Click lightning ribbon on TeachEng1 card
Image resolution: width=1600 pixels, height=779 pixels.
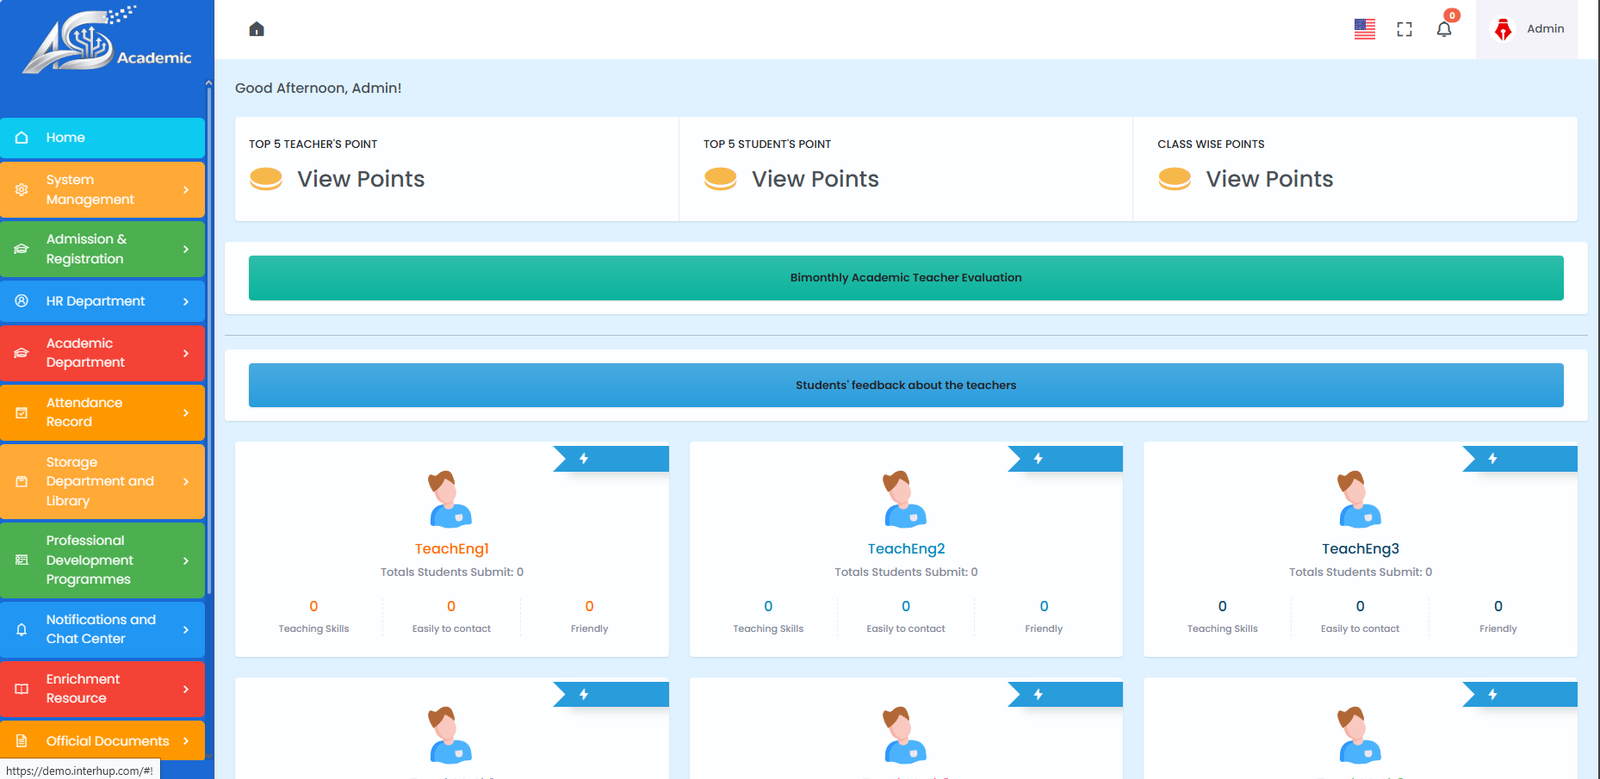click(611, 459)
